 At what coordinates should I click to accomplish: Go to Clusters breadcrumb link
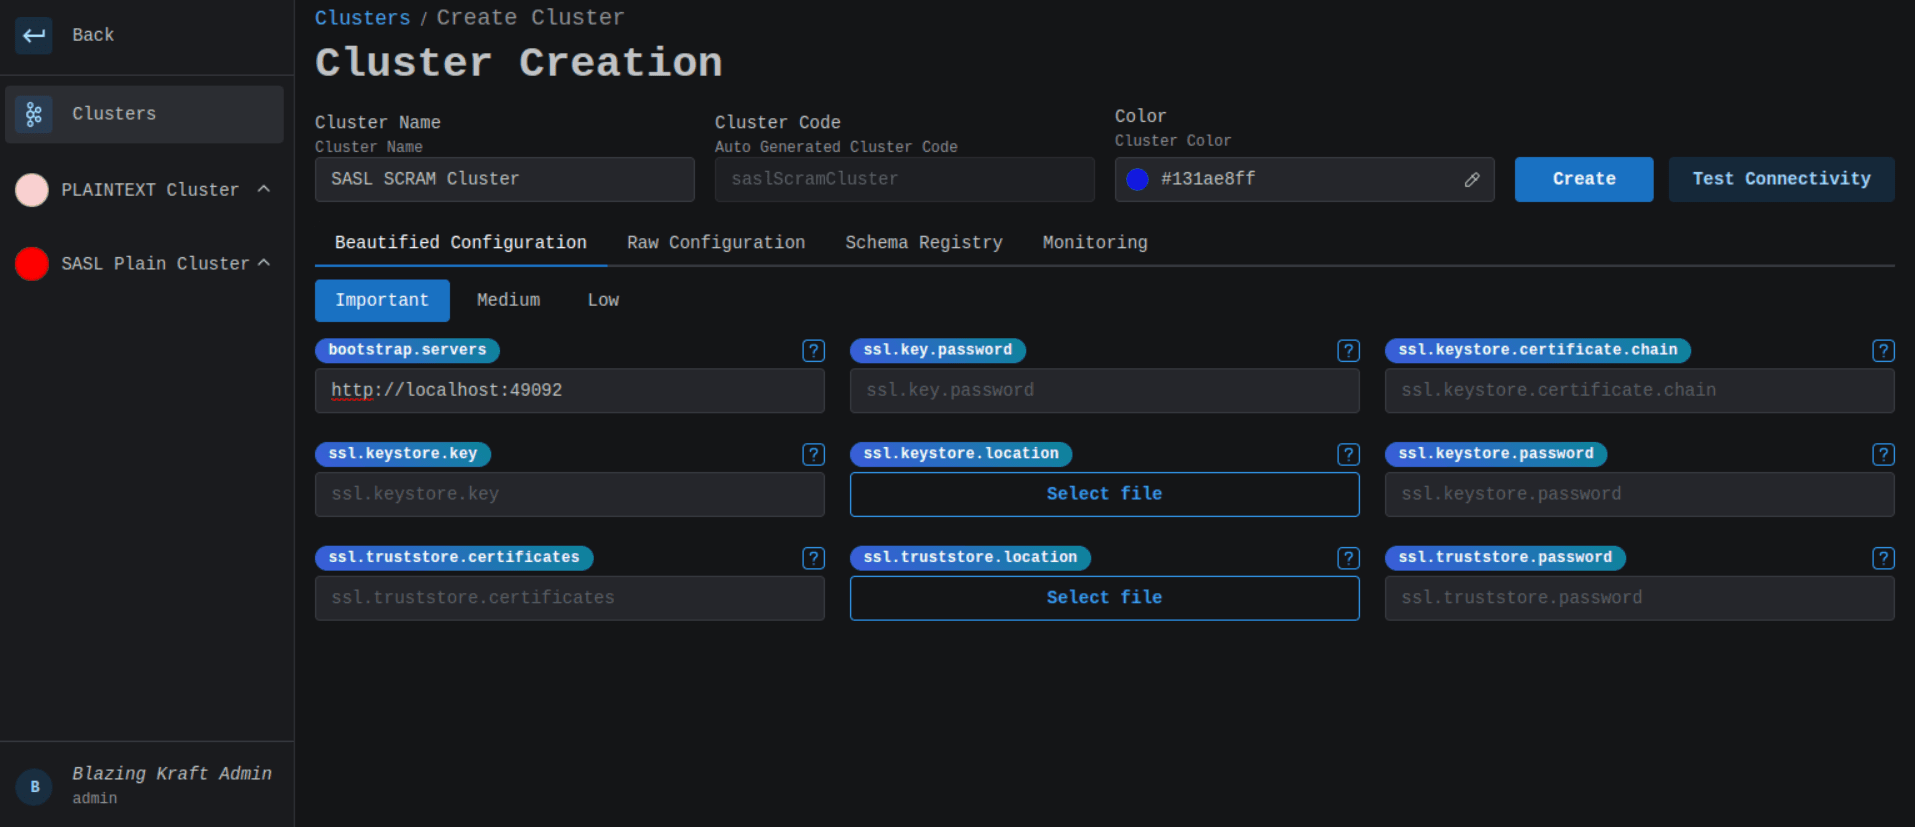point(362,18)
